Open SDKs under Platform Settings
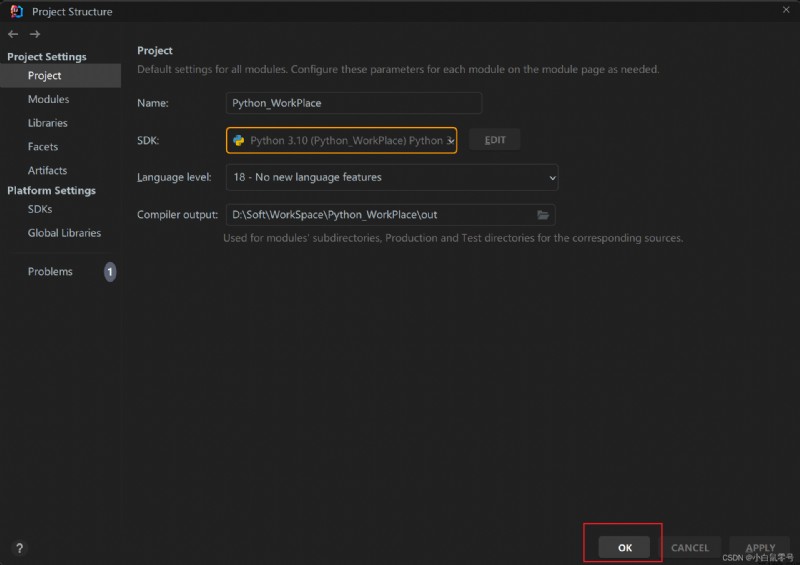 [40, 209]
